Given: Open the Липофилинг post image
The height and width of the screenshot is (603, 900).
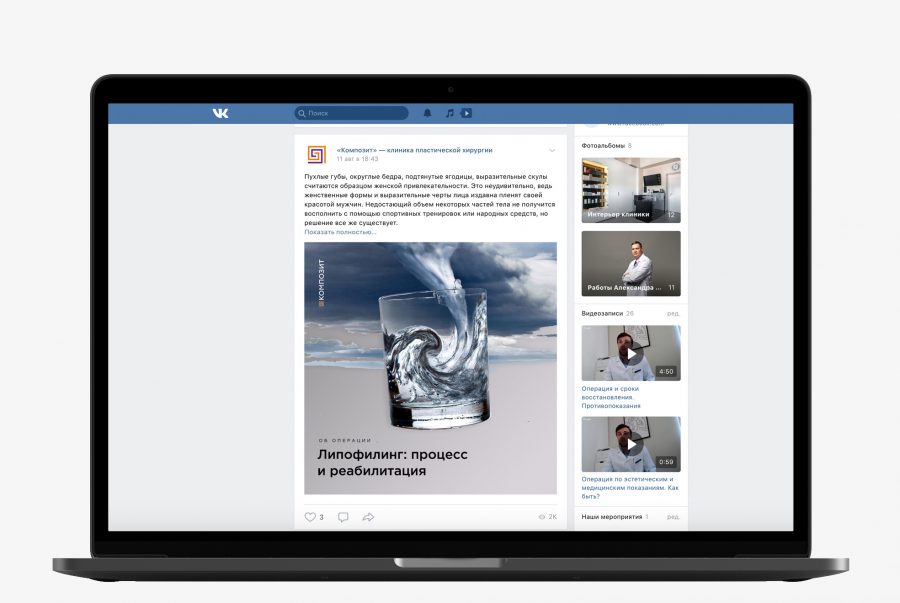Looking at the screenshot, I should [430, 368].
